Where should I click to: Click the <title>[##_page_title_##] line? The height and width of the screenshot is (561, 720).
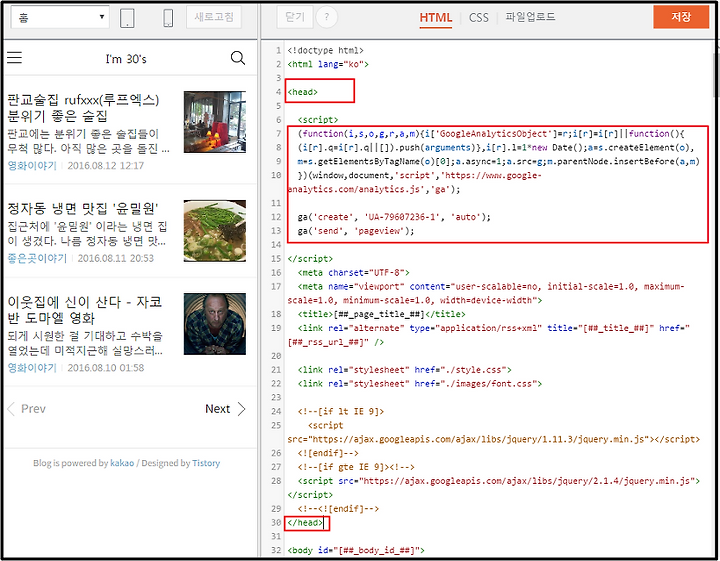(381, 314)
